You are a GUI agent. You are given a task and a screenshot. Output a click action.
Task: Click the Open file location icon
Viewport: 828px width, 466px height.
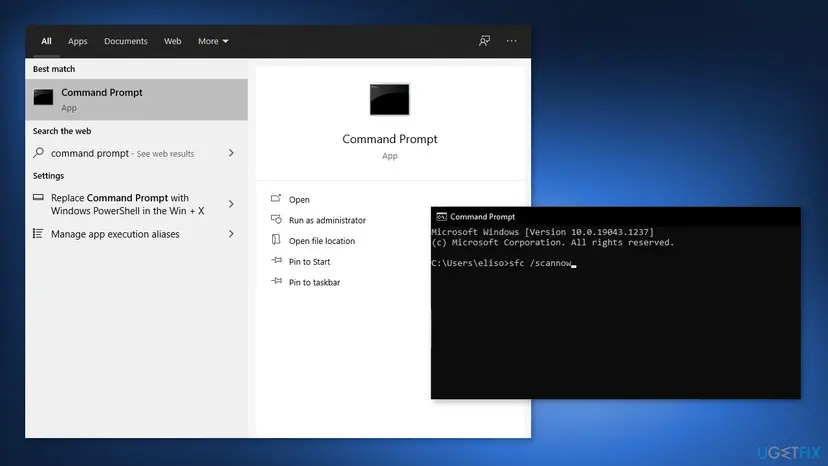pos(276,239)
